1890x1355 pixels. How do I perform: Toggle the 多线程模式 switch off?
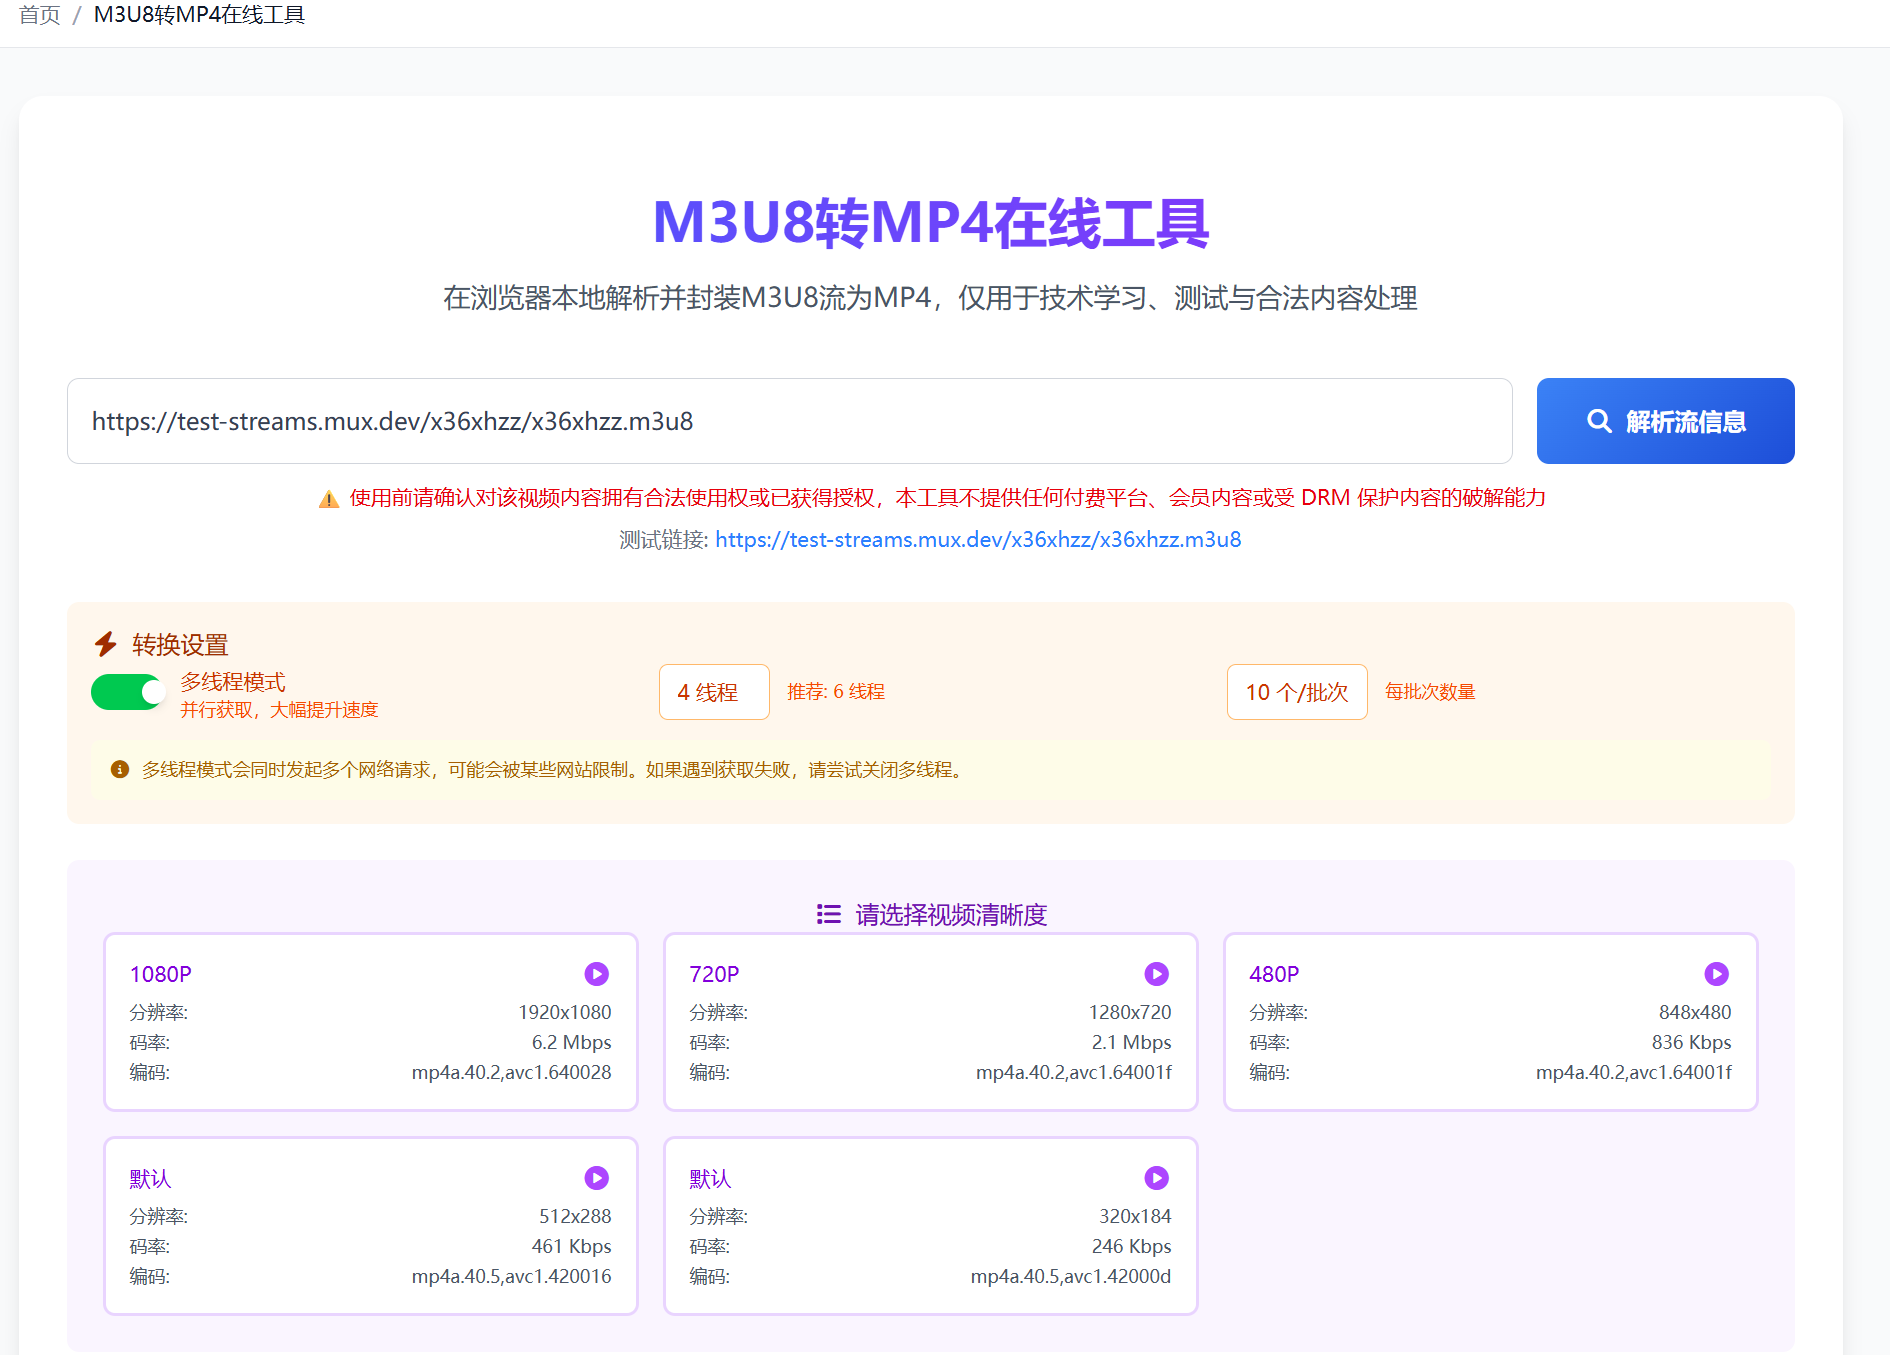coord(128,691)
